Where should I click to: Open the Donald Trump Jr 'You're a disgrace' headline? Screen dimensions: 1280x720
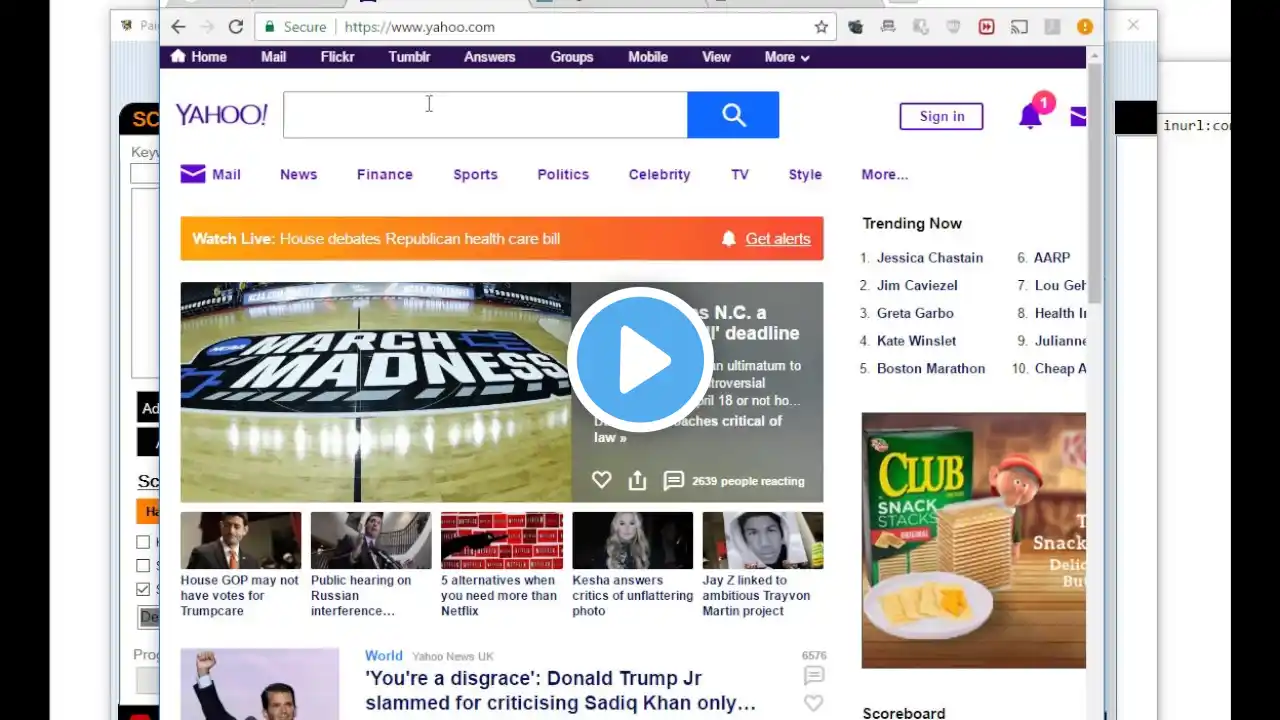[x=560, y=690]
